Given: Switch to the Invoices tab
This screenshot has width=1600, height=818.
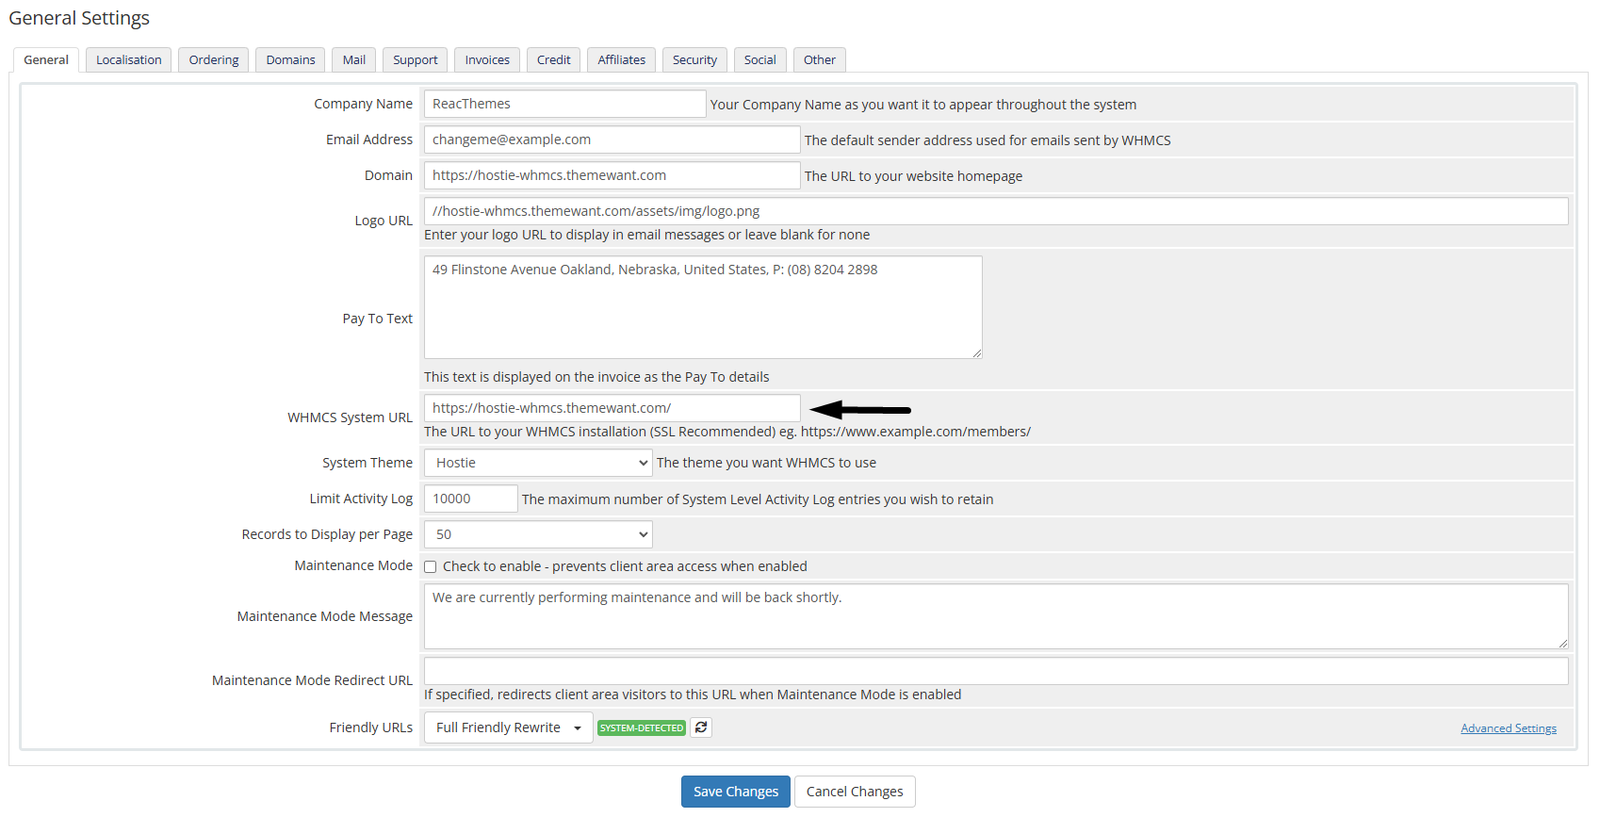Looking at the screenshot, I should click(487, 60).
